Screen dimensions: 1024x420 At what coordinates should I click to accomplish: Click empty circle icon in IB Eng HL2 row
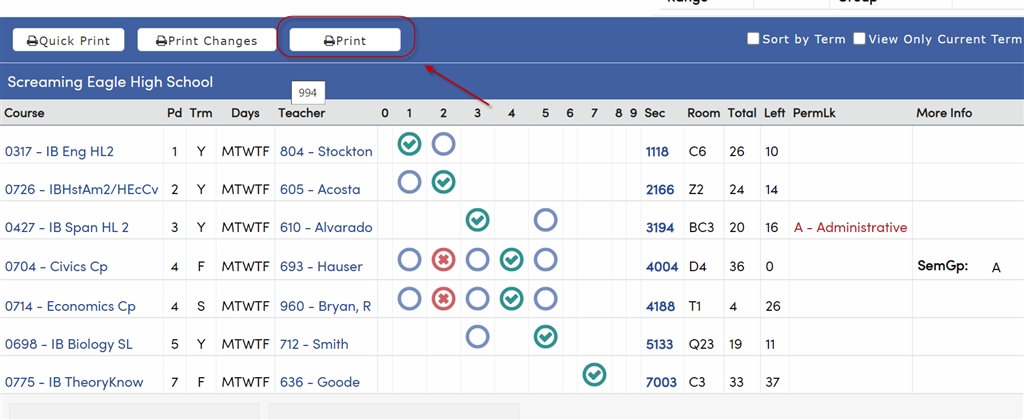443,144
